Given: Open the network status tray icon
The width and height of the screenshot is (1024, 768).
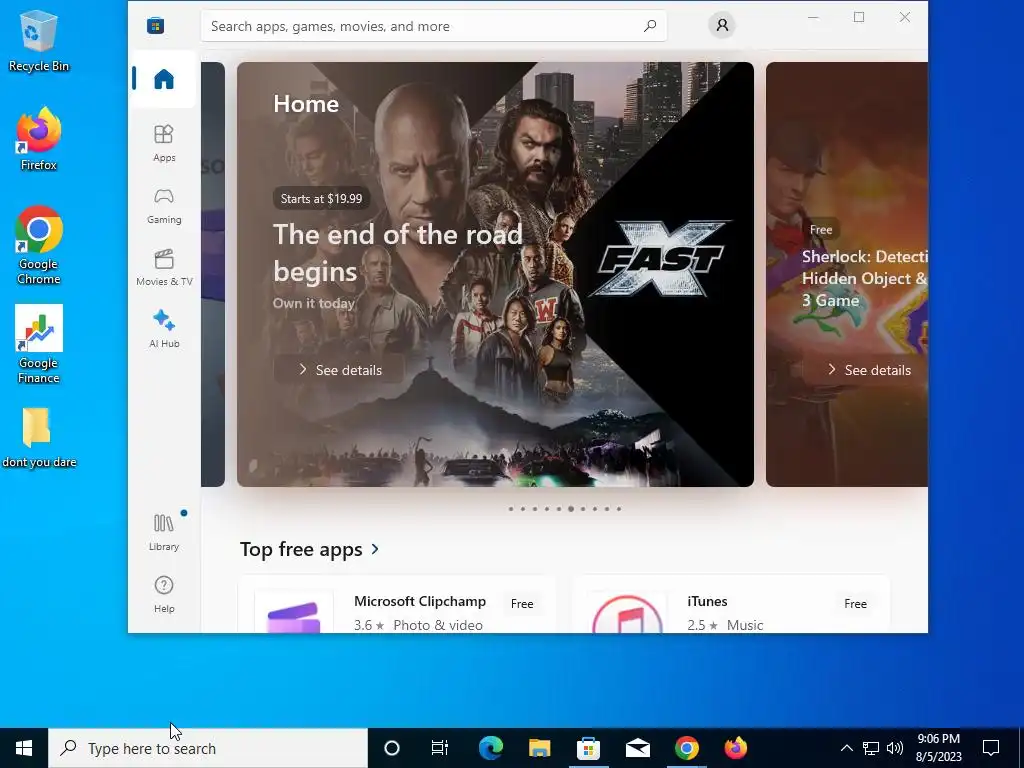Looking at the screenshot, I should coord(871,748).
